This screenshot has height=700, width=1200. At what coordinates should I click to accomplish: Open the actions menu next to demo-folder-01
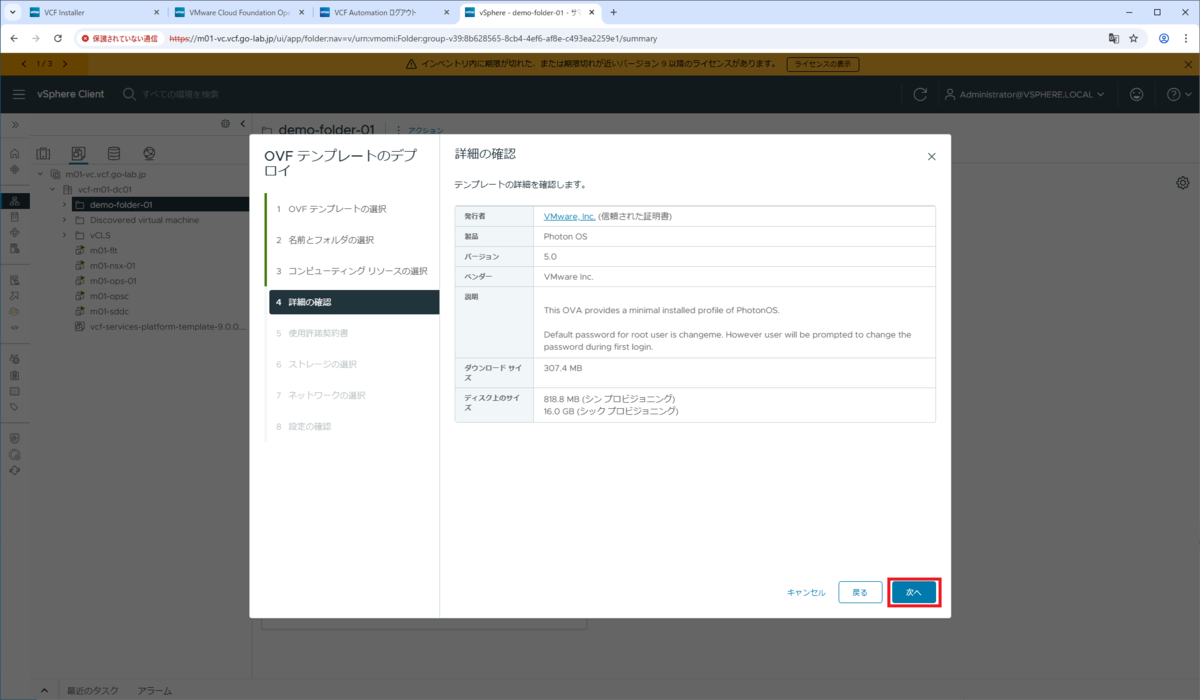point(420,130)
